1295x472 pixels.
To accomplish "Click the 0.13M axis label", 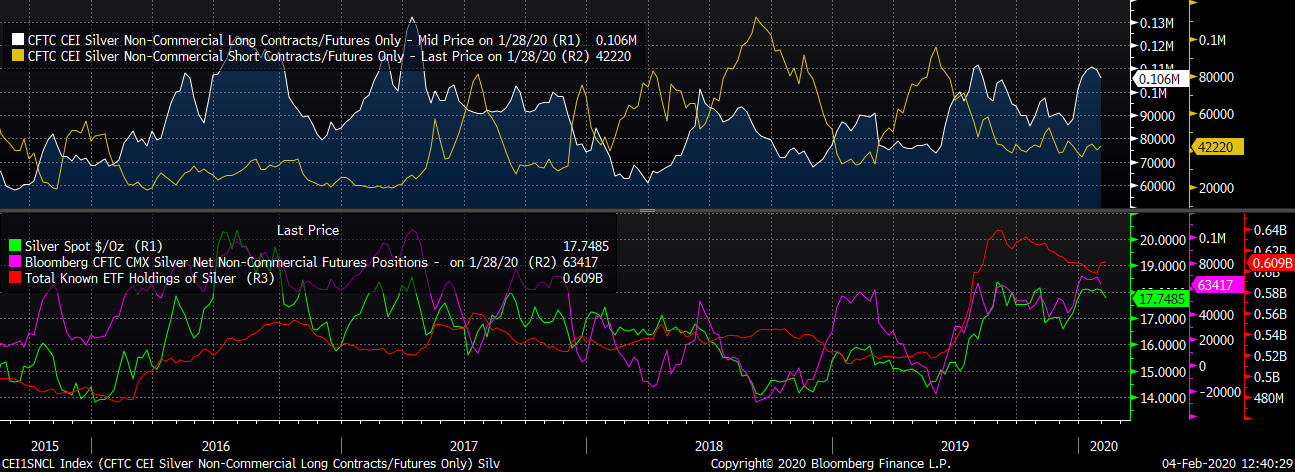I will tap(1156, 23).
